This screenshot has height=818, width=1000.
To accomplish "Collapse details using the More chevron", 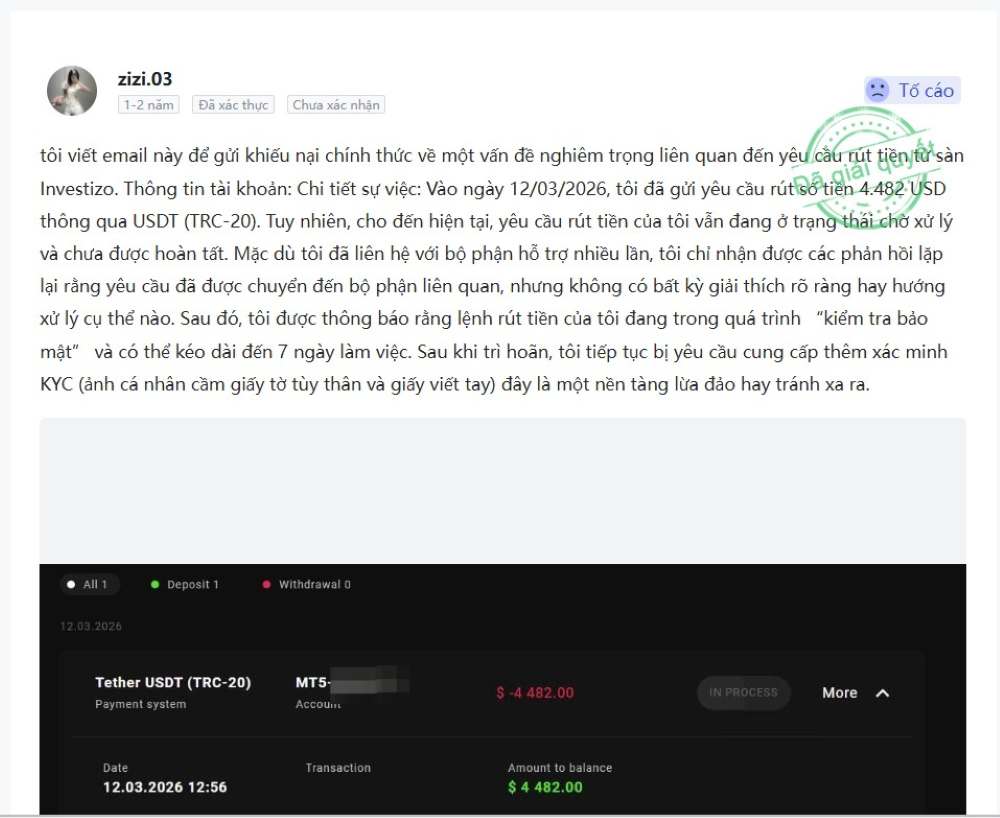I will point(883,693).
